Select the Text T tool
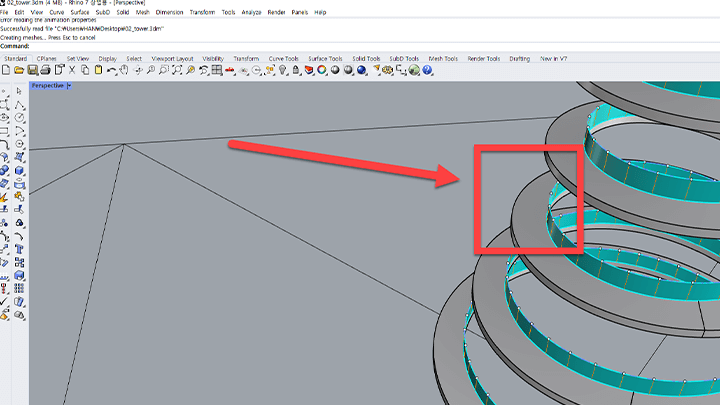The height and width of the screenshot is (405, 720). [19, 249]
